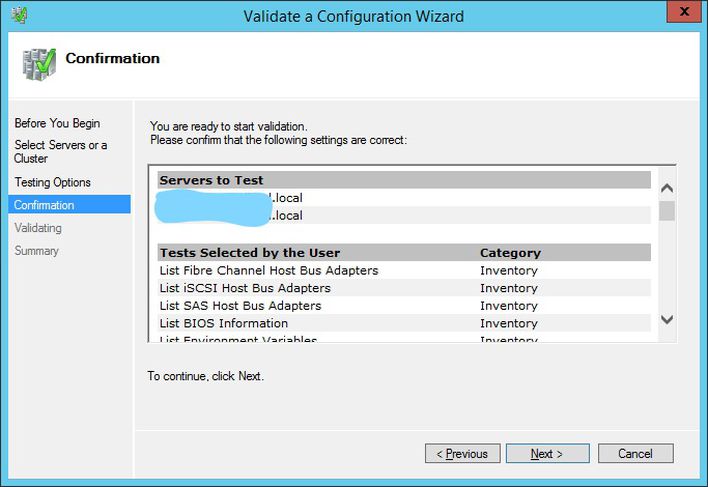This screenshot has height=487, width=708.
Task: Select List SAS Host Bus Adapters row
Action: (404, 306)
